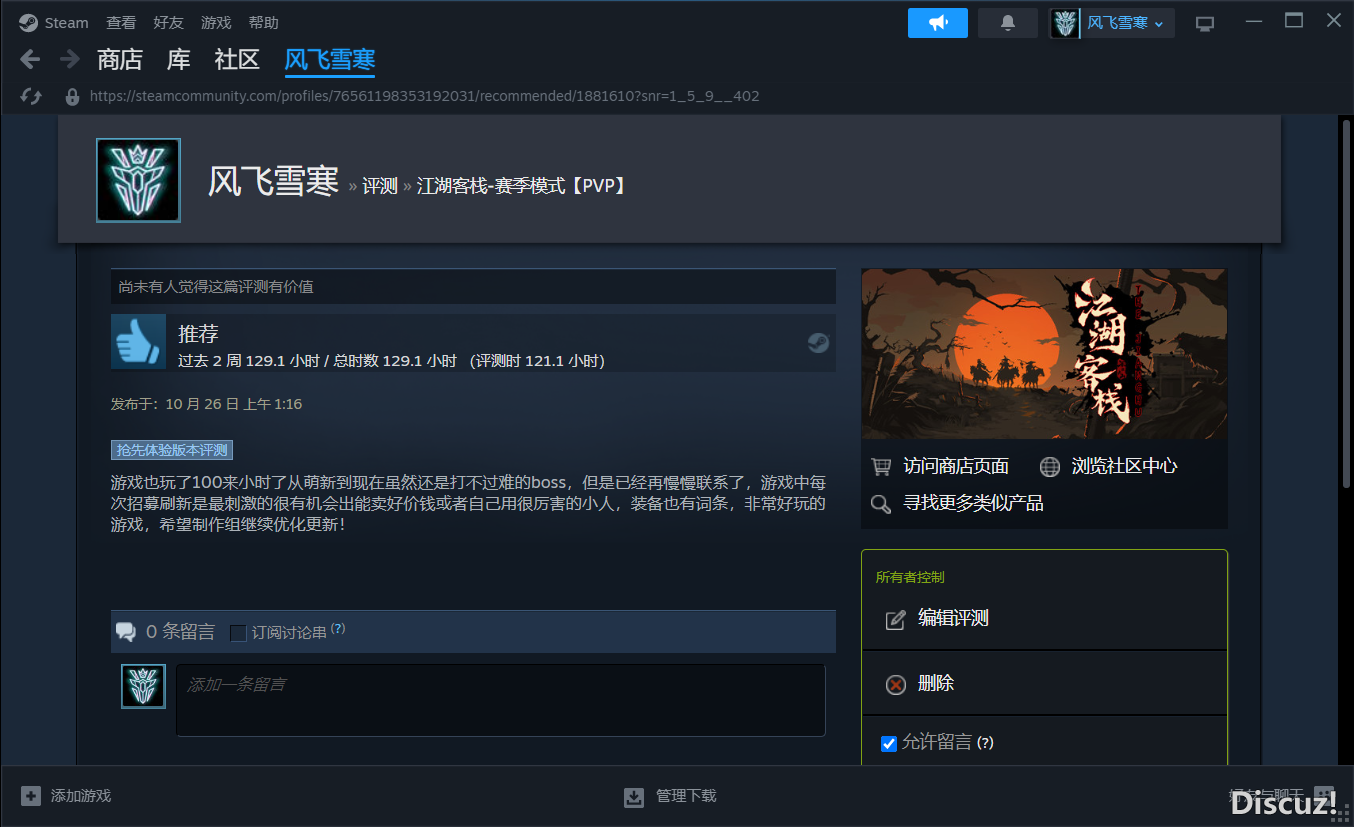
Task: Click the globe community hub icon
Action: (x=1050, y=467)
